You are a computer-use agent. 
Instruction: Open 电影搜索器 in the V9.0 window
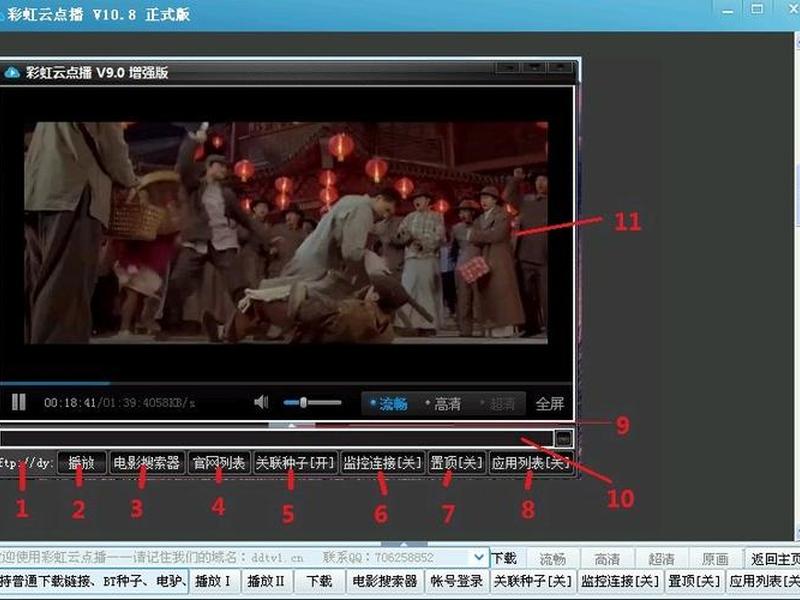pos(147,463)
